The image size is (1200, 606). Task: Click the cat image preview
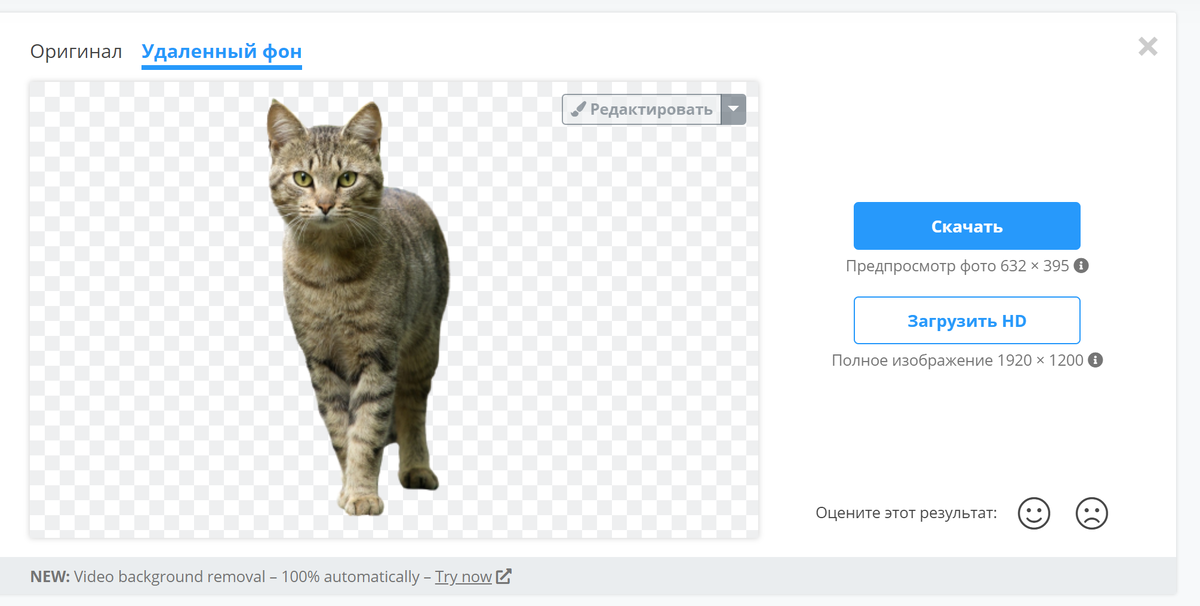pyautogui.click(x=394, y=308)
